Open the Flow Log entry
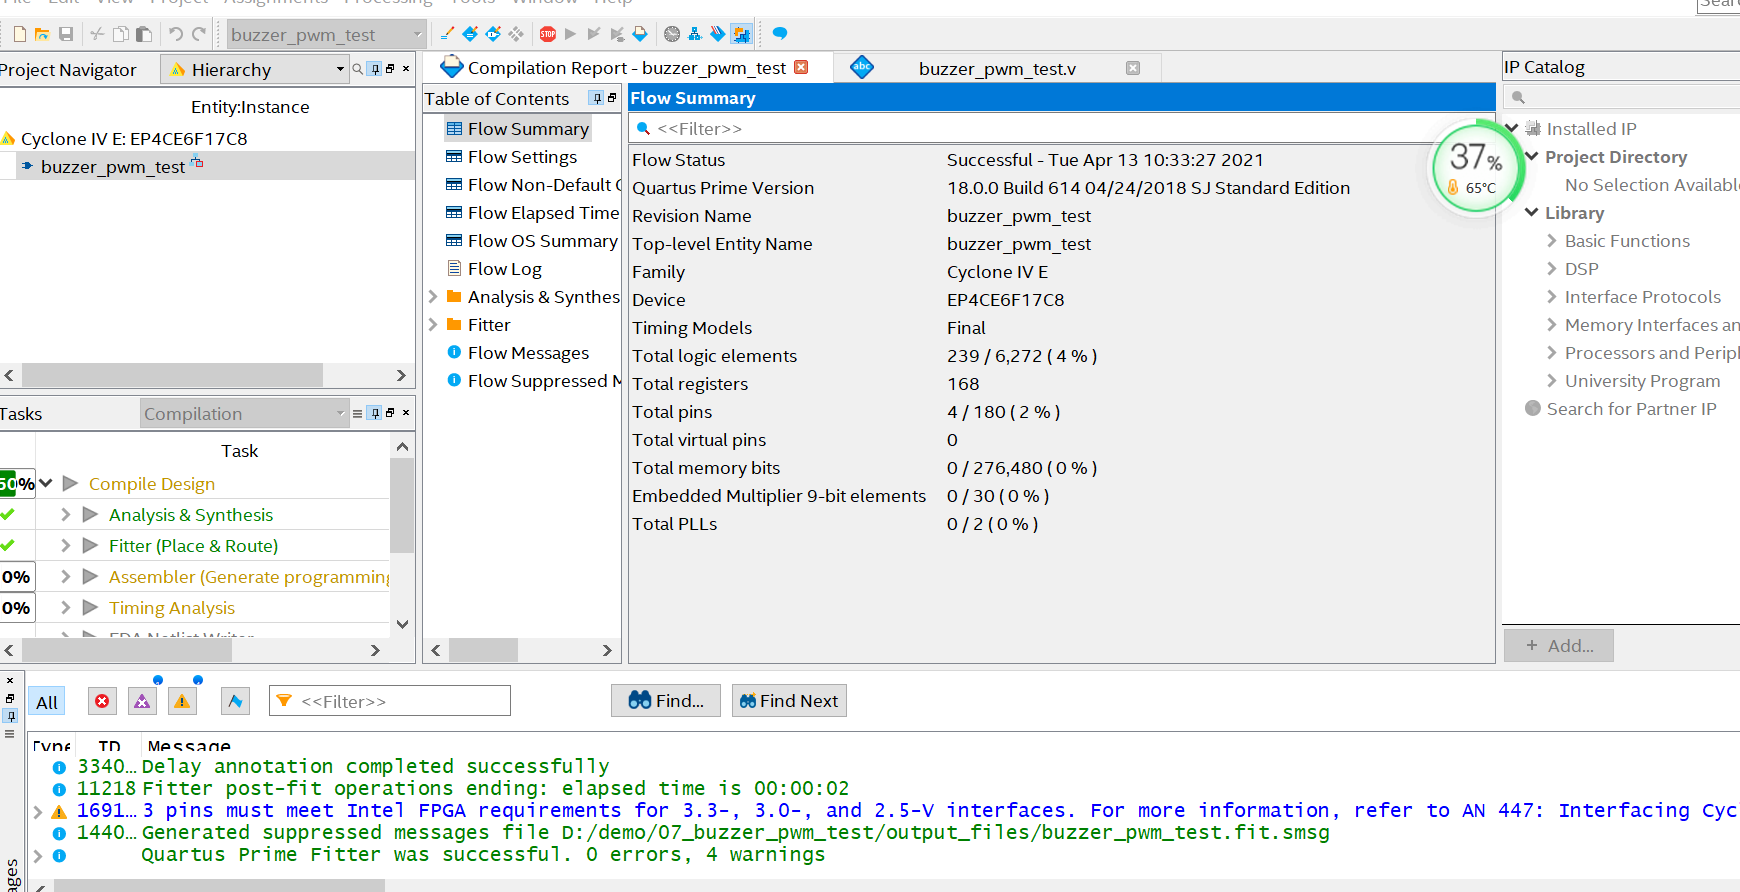This screenshot has height=892, width=1740. pos(504,269)
